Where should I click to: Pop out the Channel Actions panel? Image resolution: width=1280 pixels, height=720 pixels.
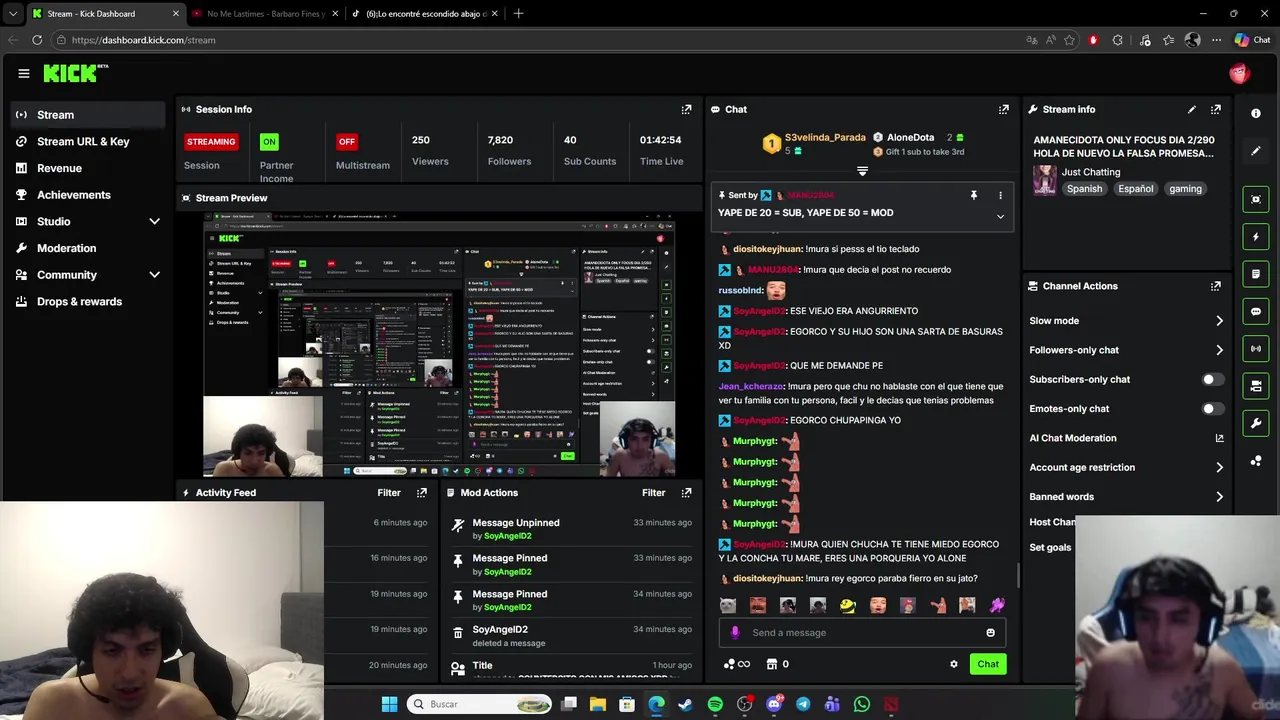(x=1215, y=286)
